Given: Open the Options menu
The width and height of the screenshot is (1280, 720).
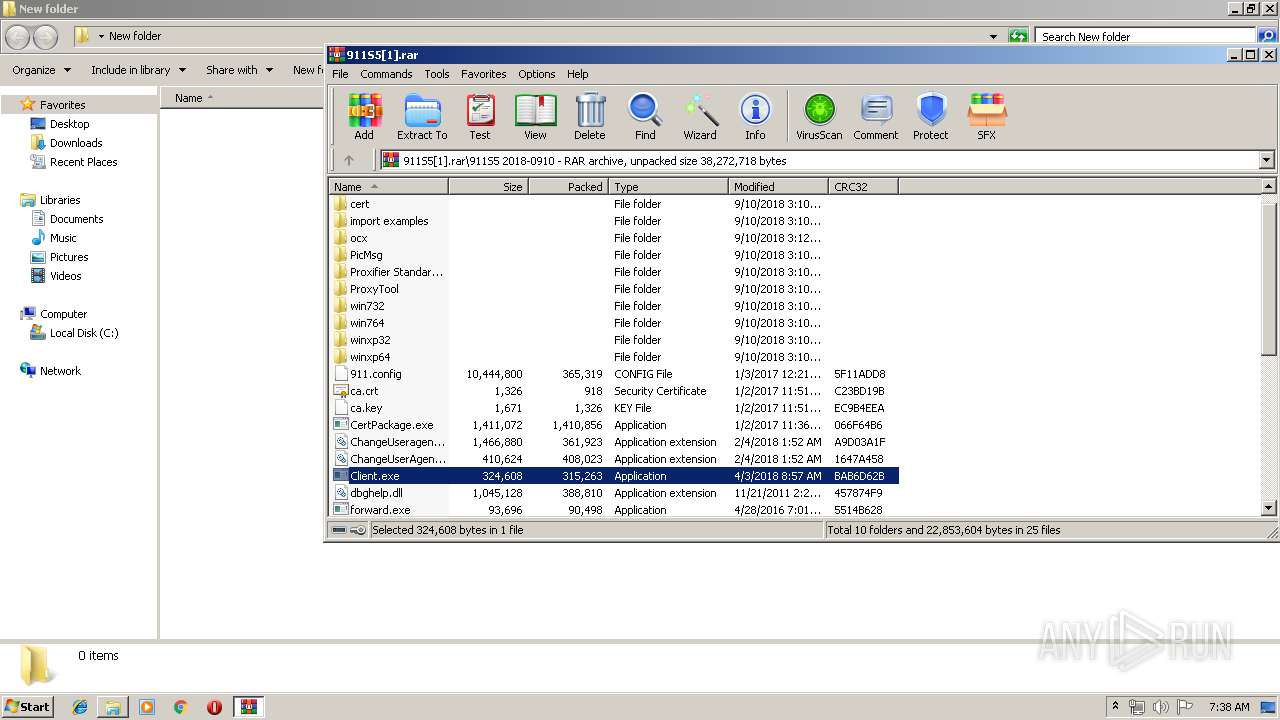Looking at the screenshot, I should 537,74.
